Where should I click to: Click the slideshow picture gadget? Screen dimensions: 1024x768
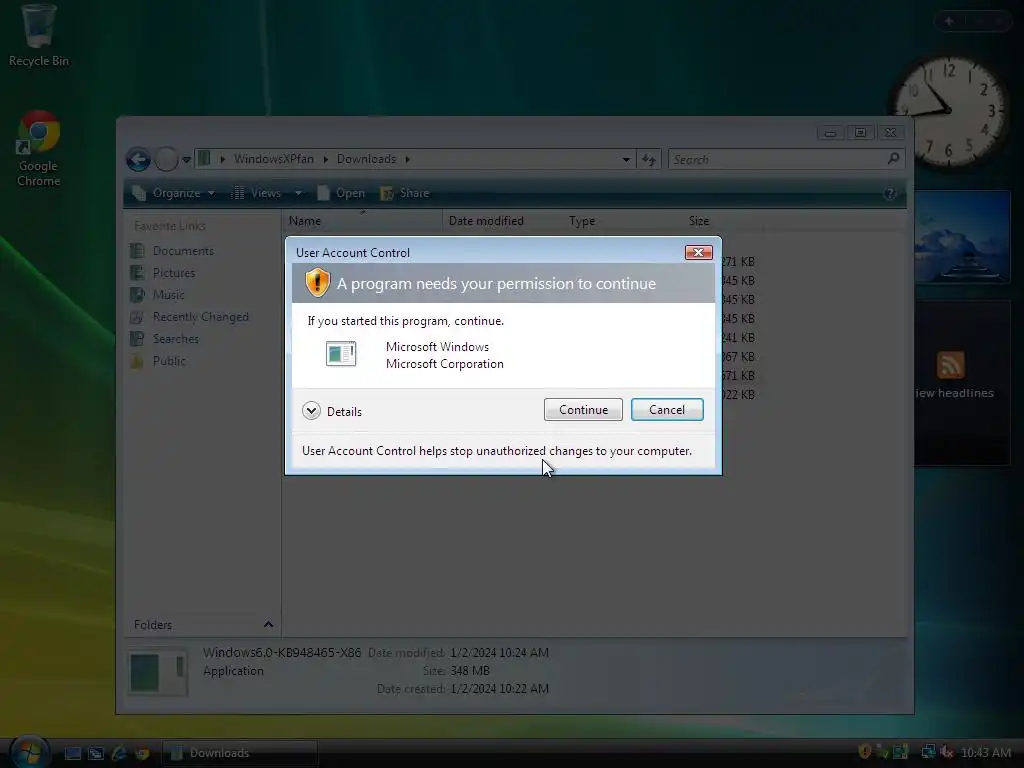[x=962, y=236]
